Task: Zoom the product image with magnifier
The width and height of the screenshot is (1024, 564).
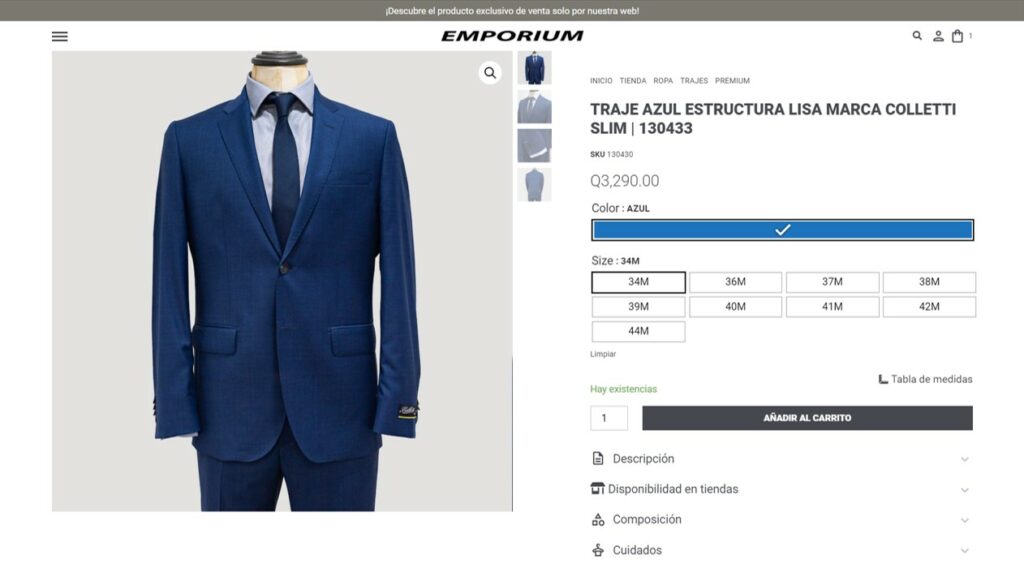Action: tap(490, 73)
